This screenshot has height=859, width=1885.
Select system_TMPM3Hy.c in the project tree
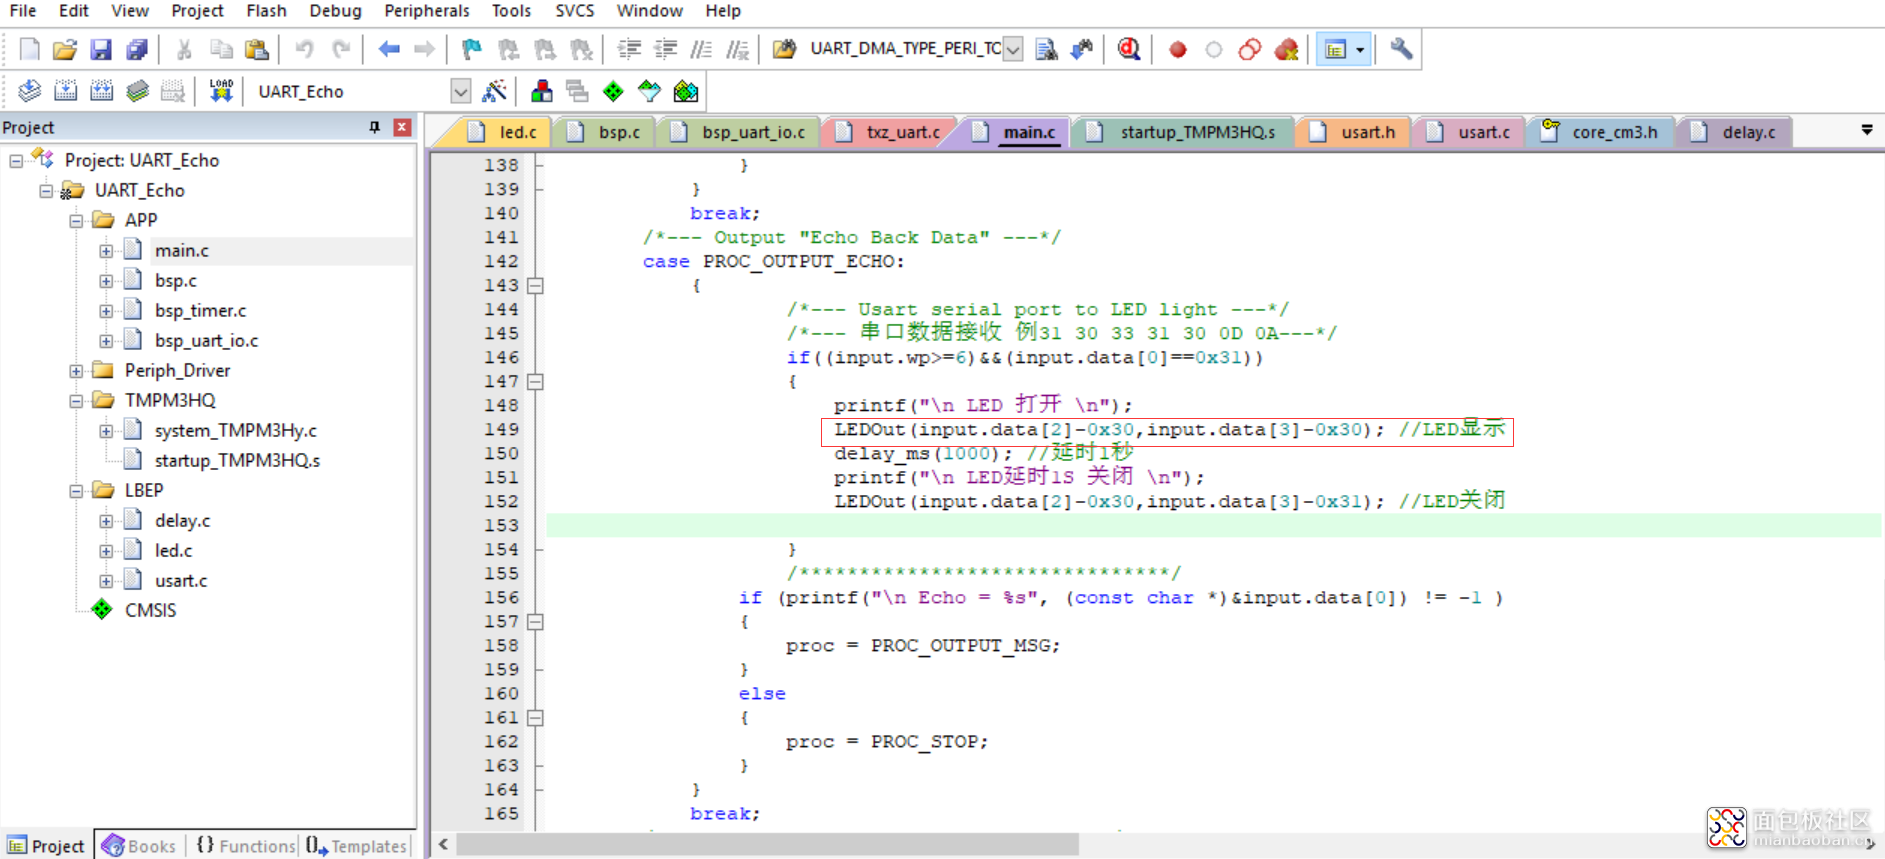tap(235, 431)
